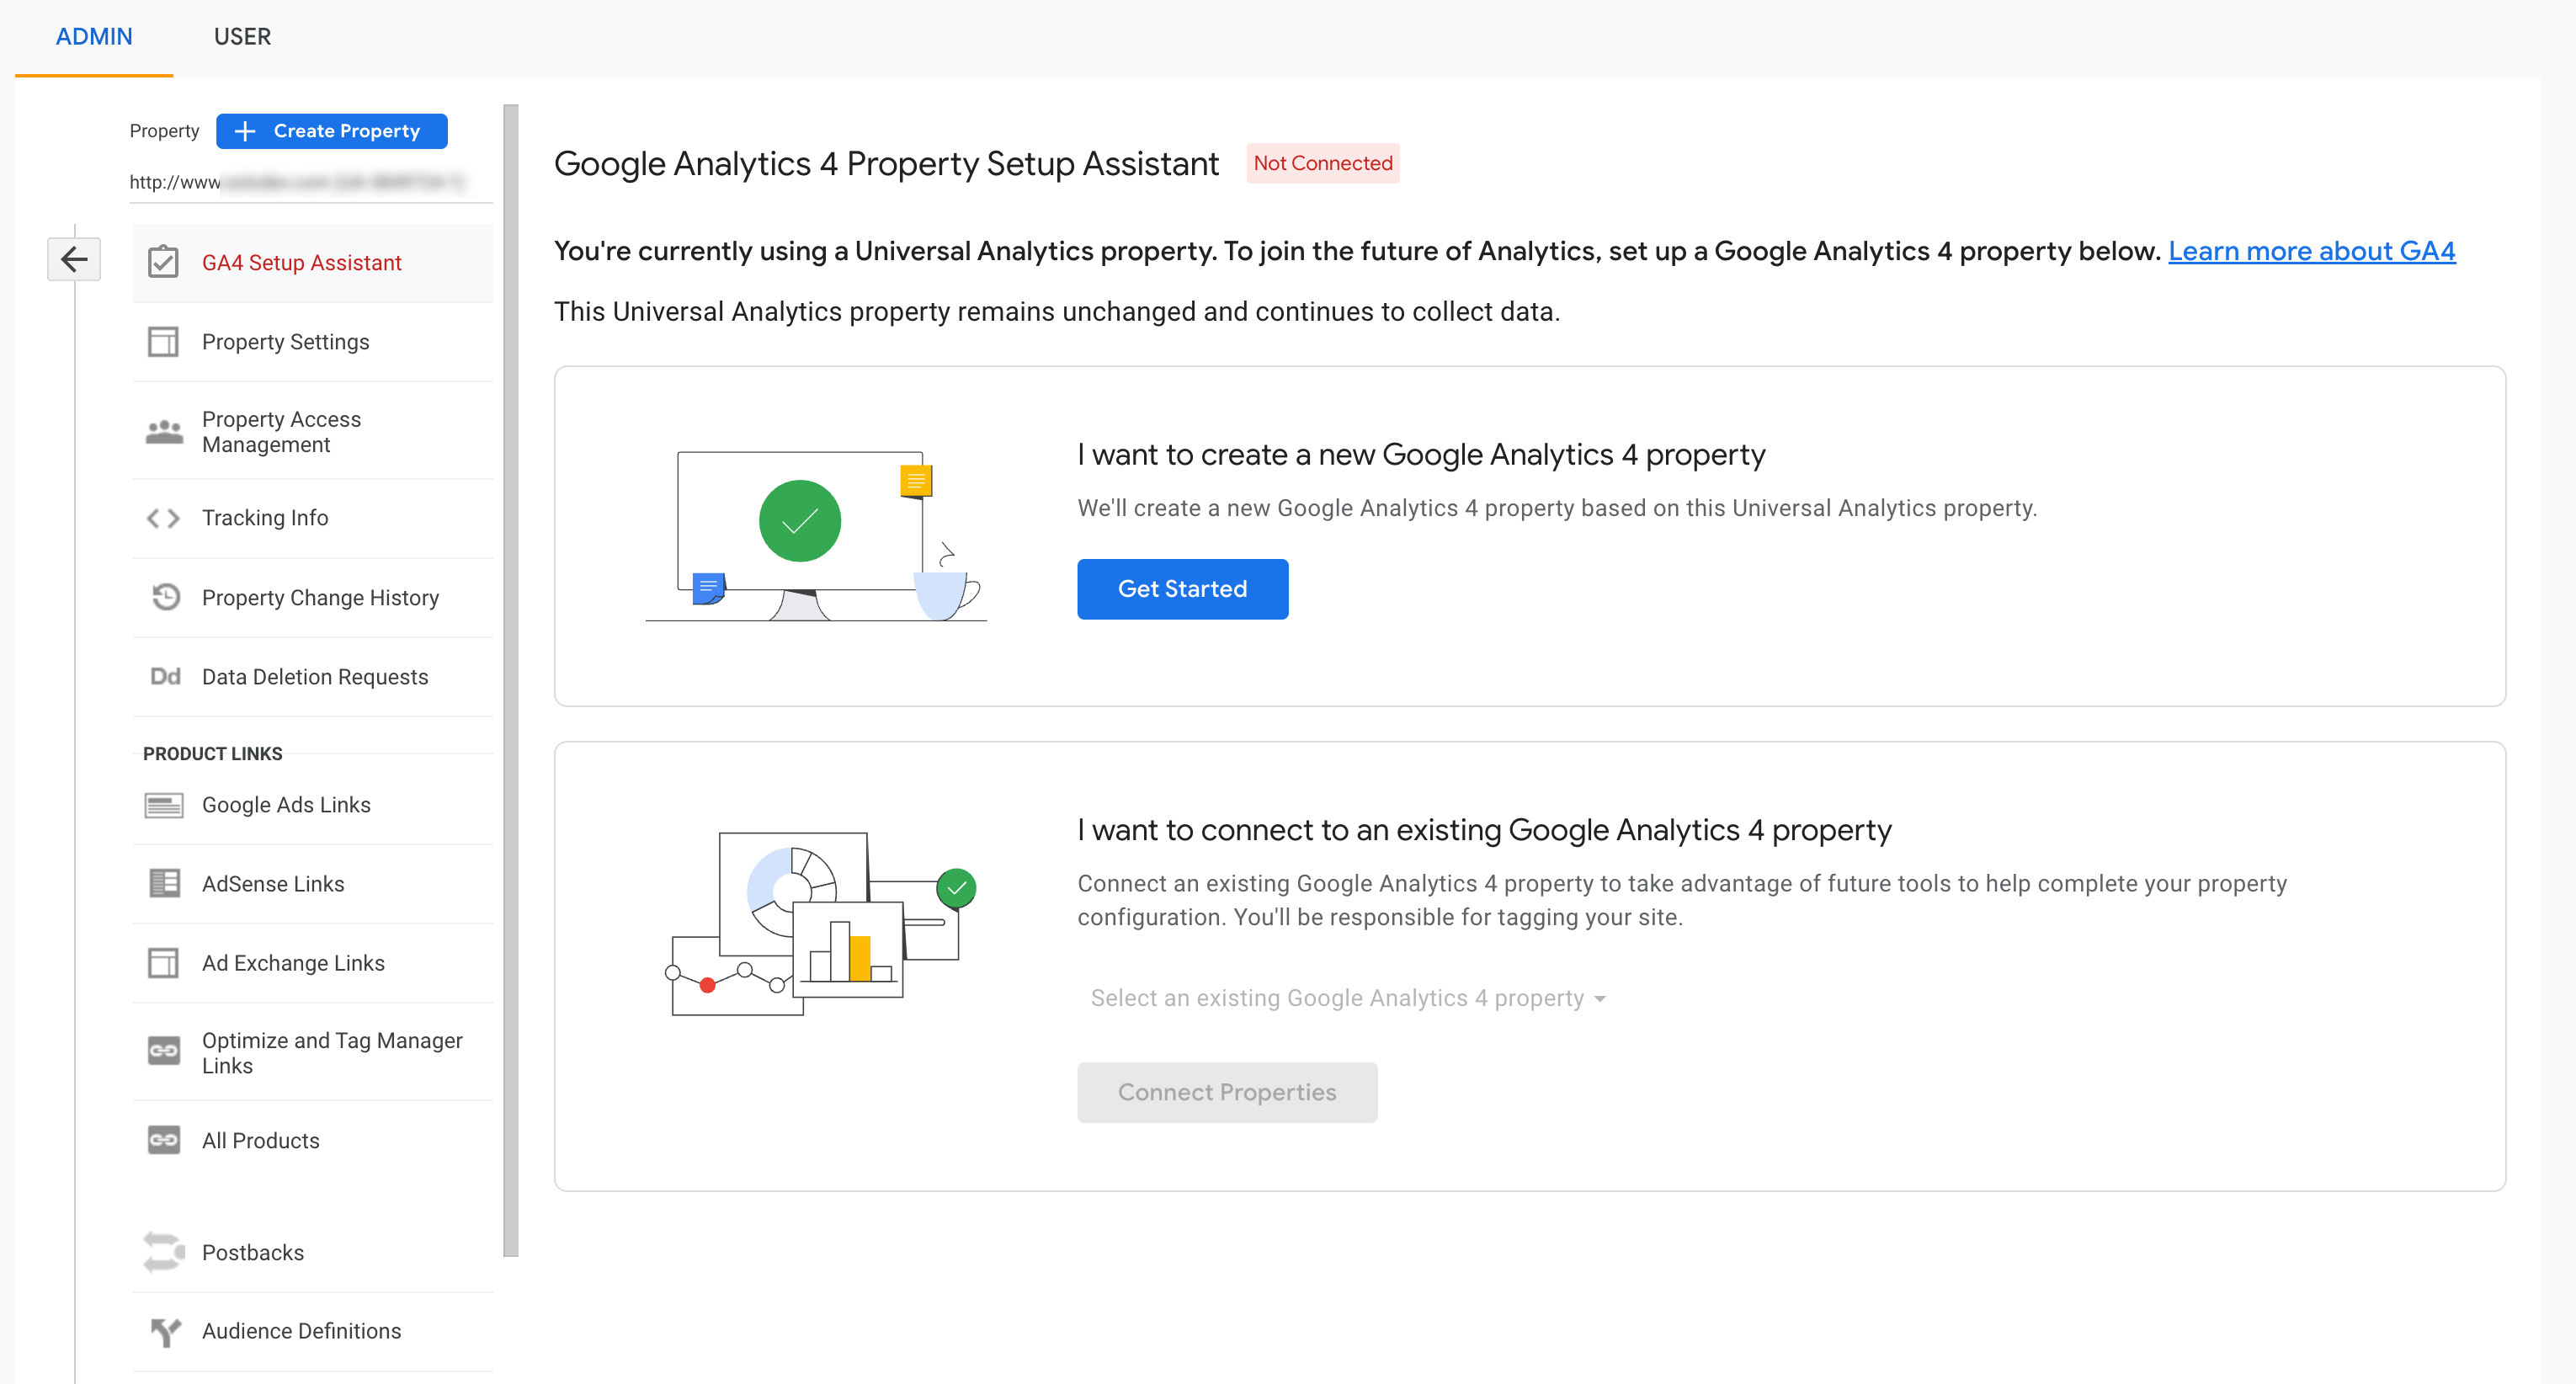The width and height of the screenshot is (2576, 1384).
Task: Click the Create Property button
Action: point(332,131)
